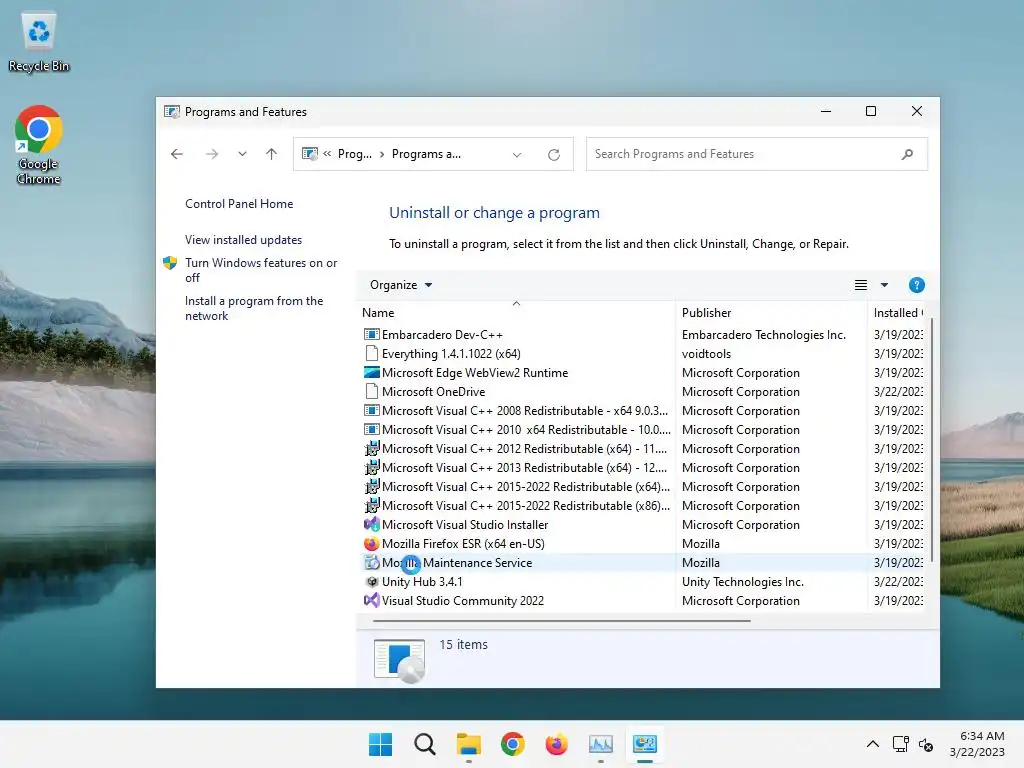Click the Control Panel taskbar icon
The image size is (1024, 768).
tap(645, 744)
